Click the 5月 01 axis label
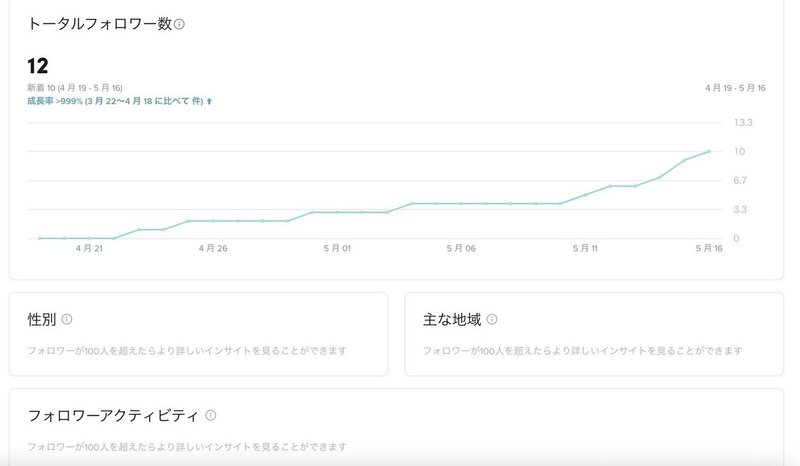Image resolution: width=800 pixels, height=466 pixels. point(337,248)
